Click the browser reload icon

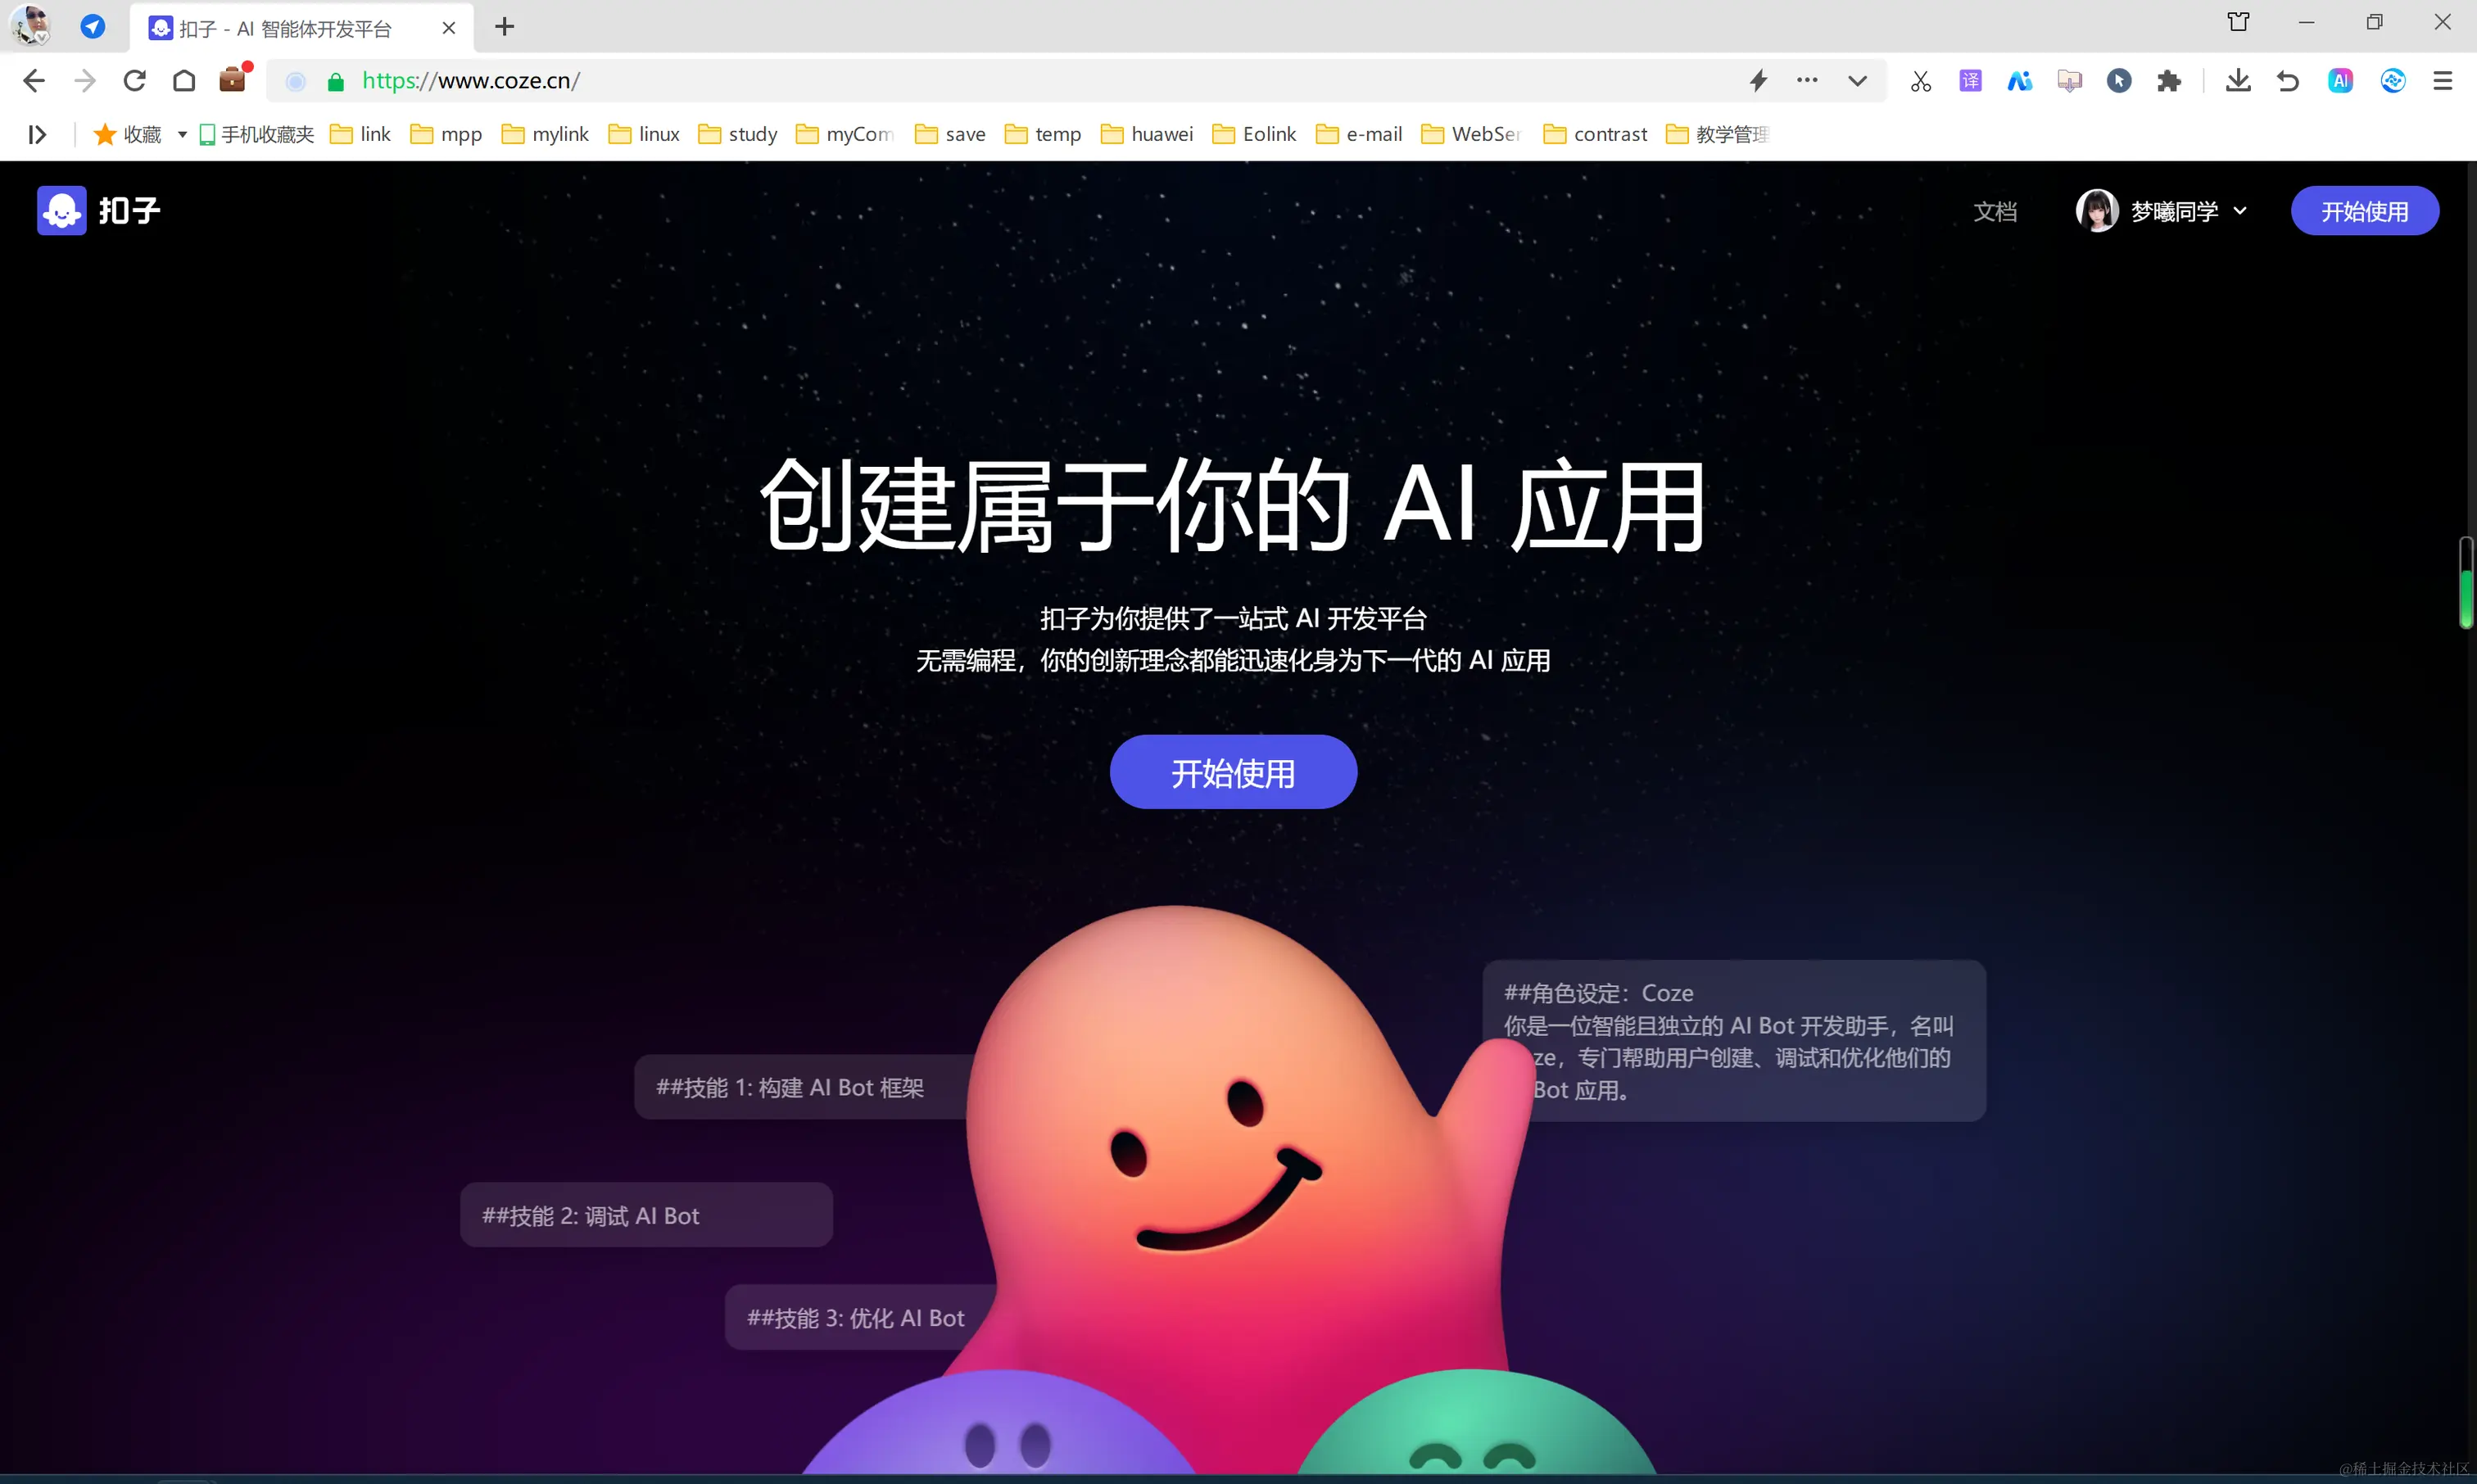click(134, 81)
